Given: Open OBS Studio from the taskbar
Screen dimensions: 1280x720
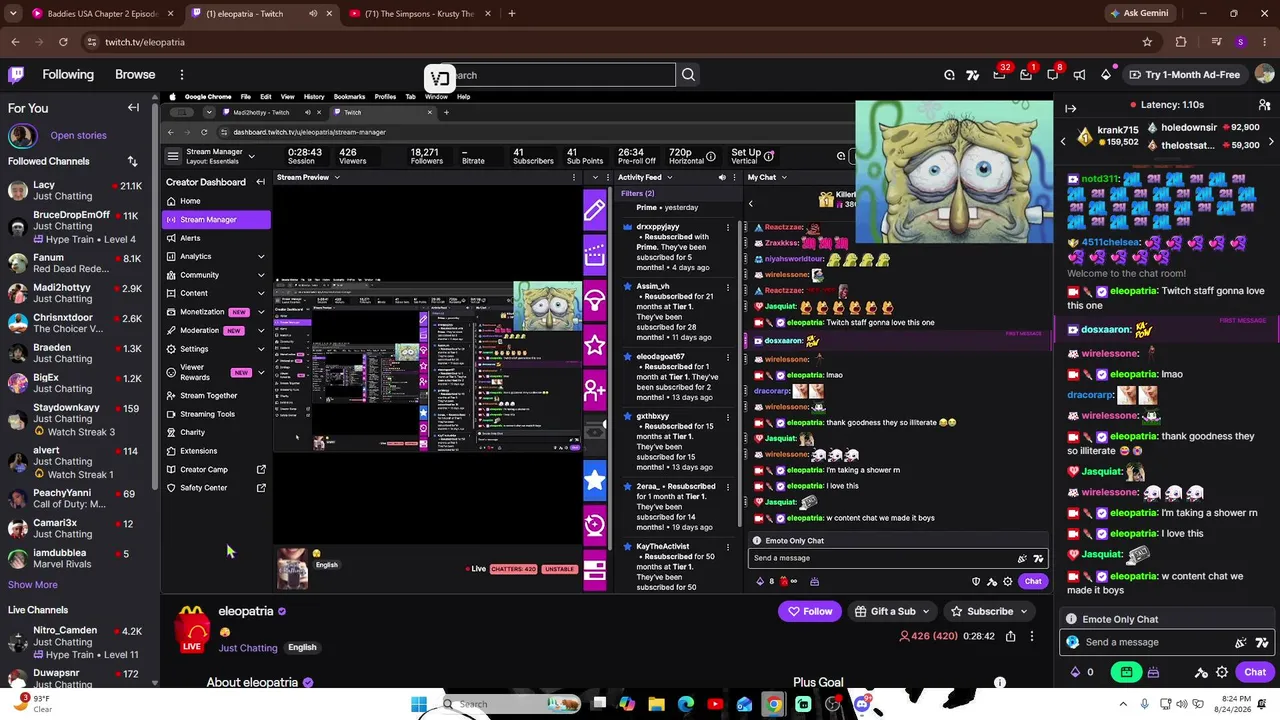Looking at the screenshot, I should (x=833, y=704).
